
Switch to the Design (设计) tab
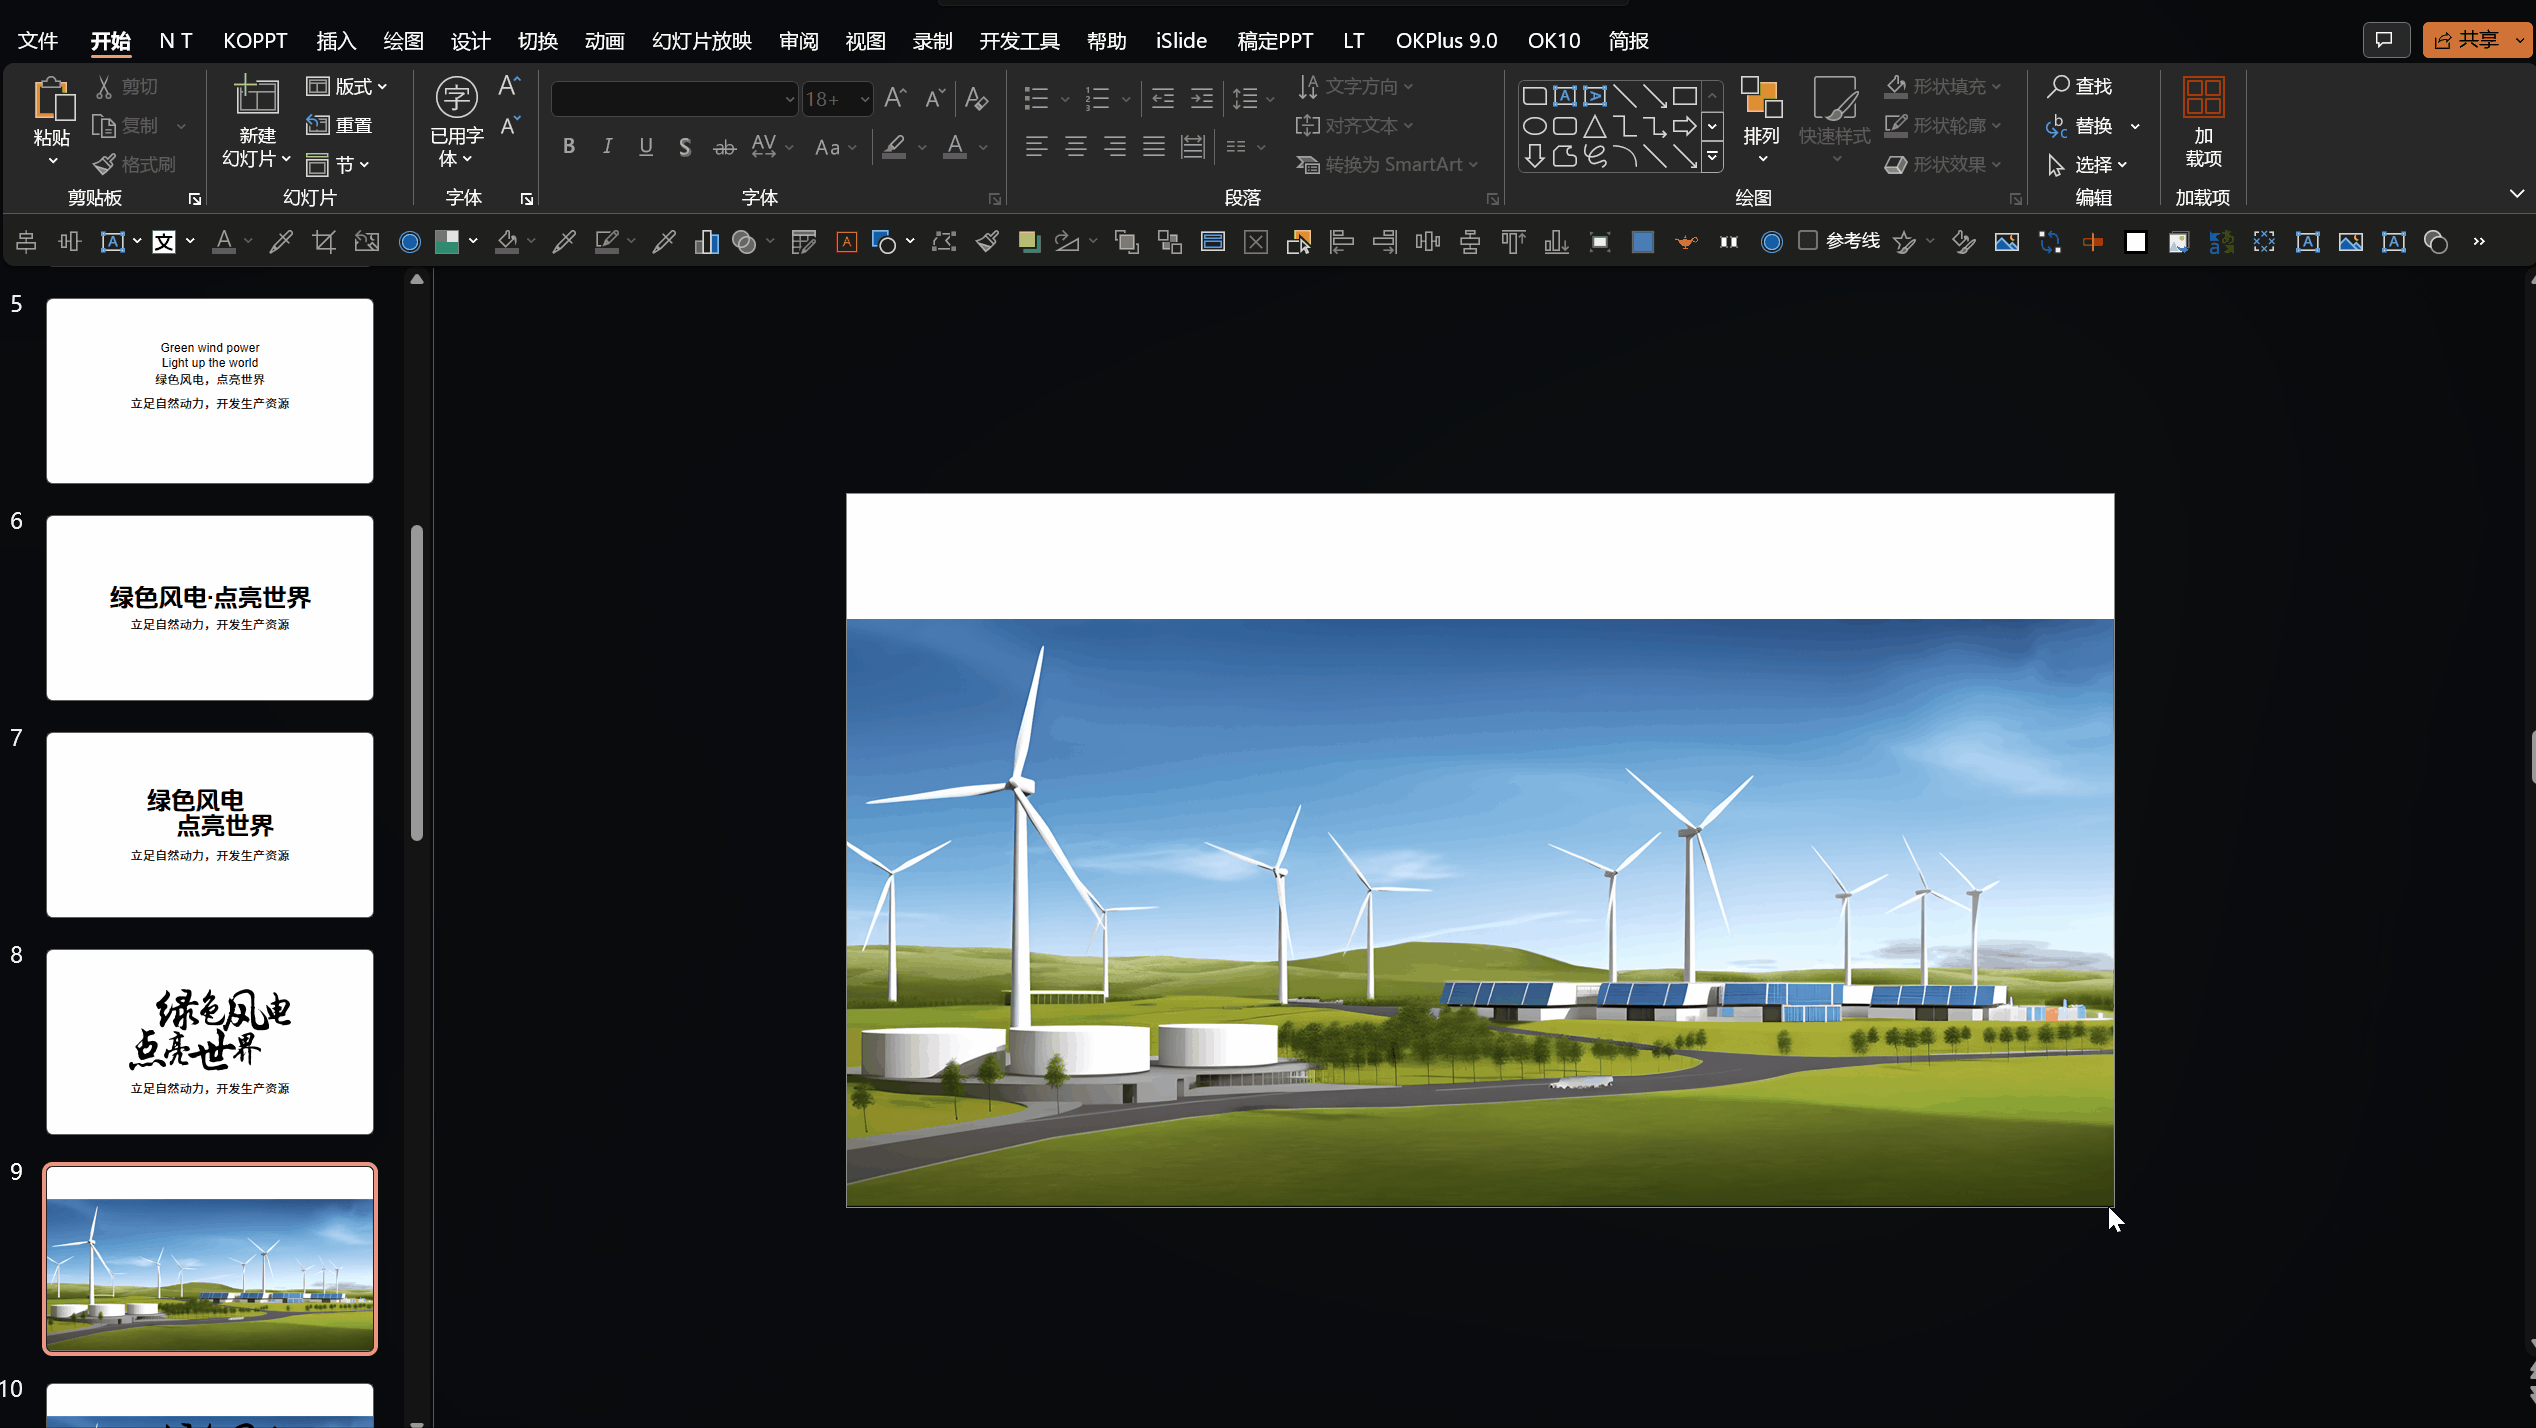470,41
